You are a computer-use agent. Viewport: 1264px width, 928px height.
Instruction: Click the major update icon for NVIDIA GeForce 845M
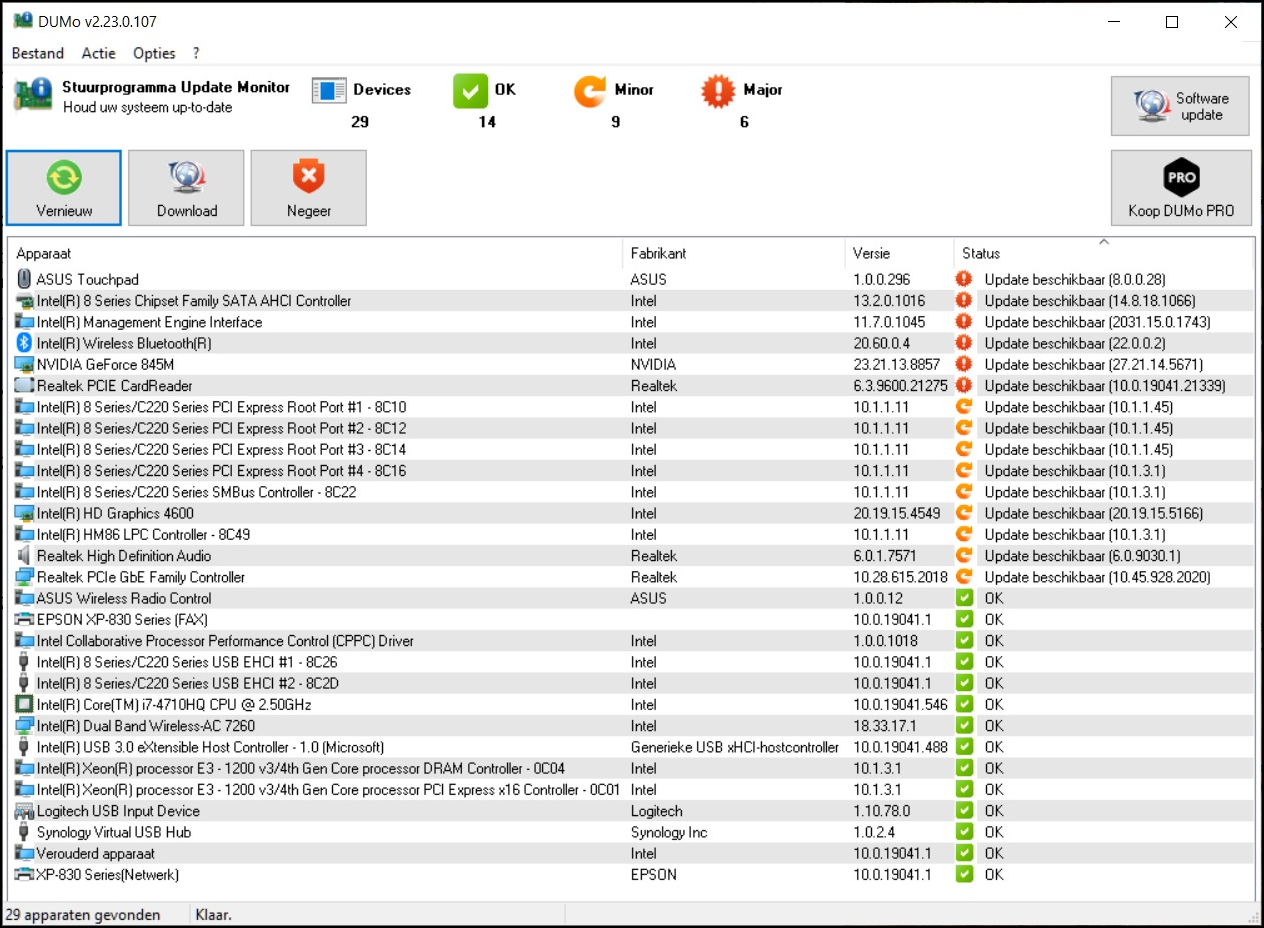pyautogui.click(x=964, y=365)
